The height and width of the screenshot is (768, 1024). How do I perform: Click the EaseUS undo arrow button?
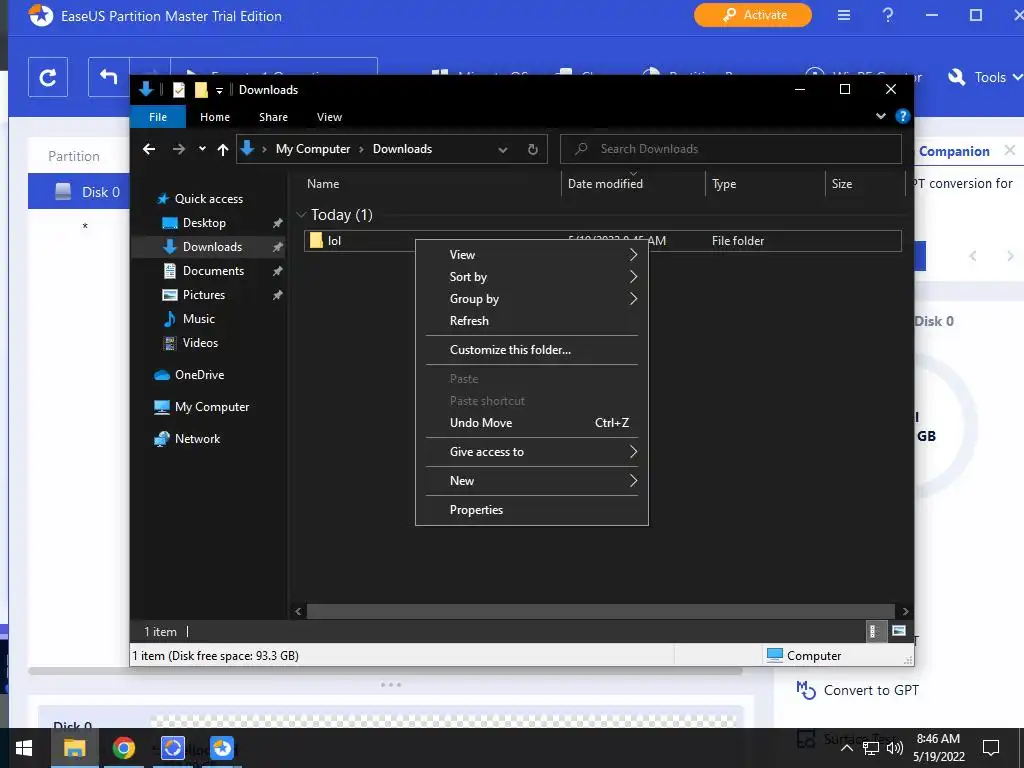coord(108,78)
